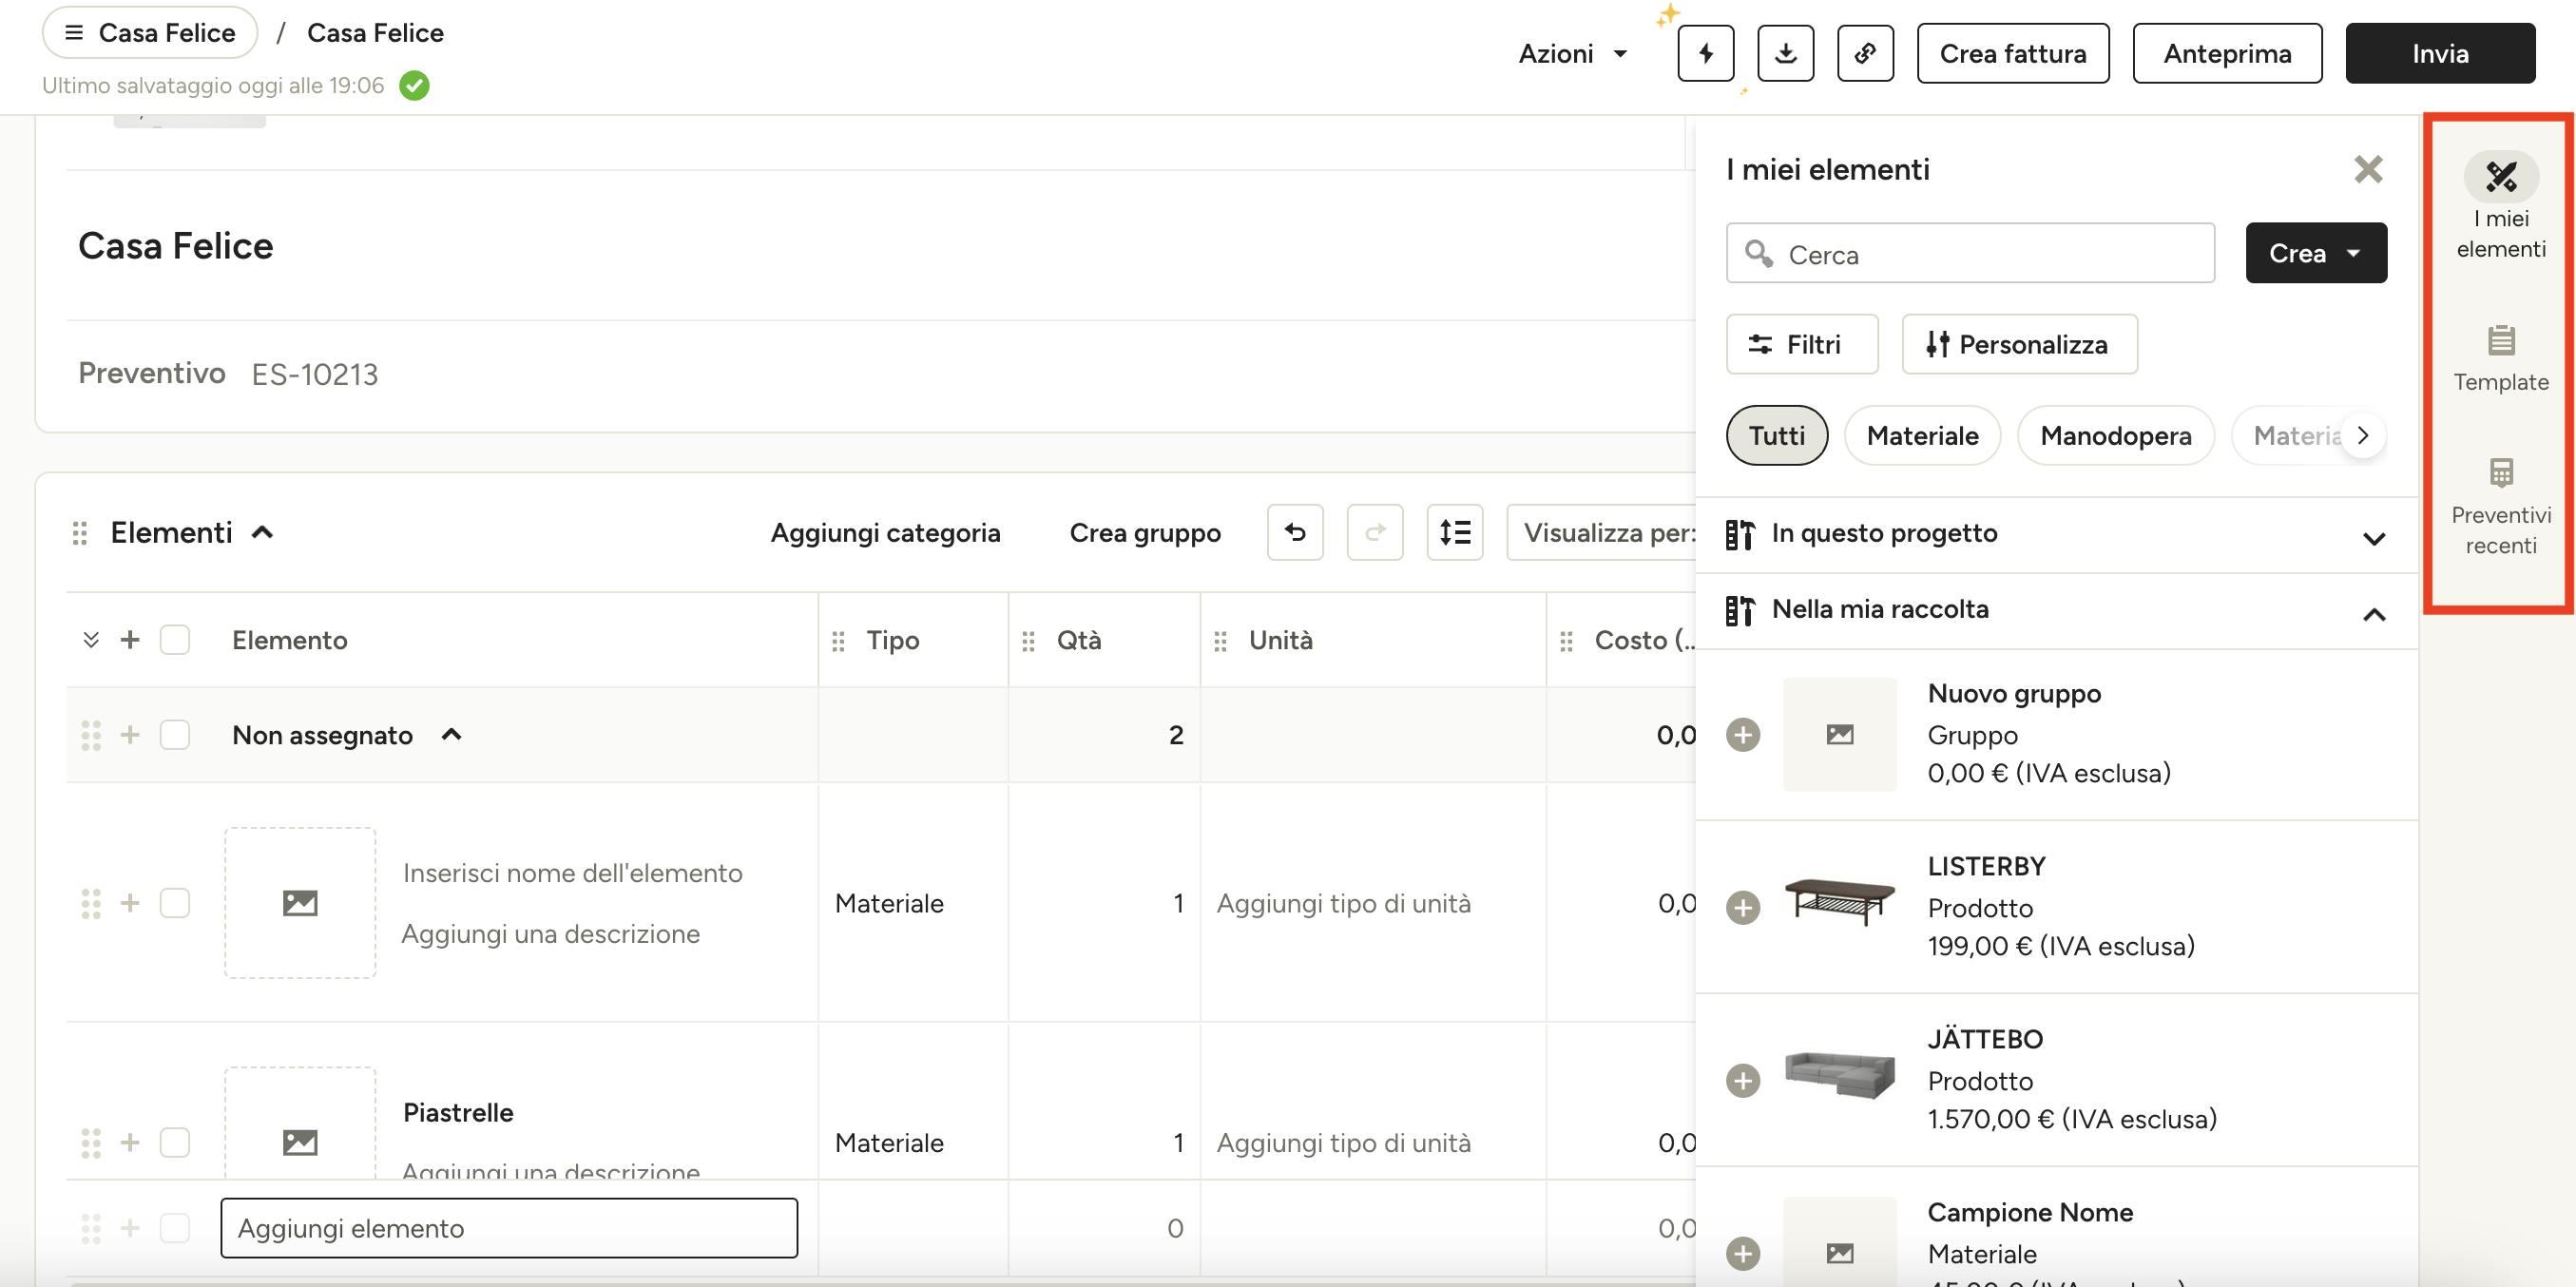Viewport: 2576px width, 1287px height.
Task: Click the Aggiungi elemento input field
Action: (x=509, y=1228)
